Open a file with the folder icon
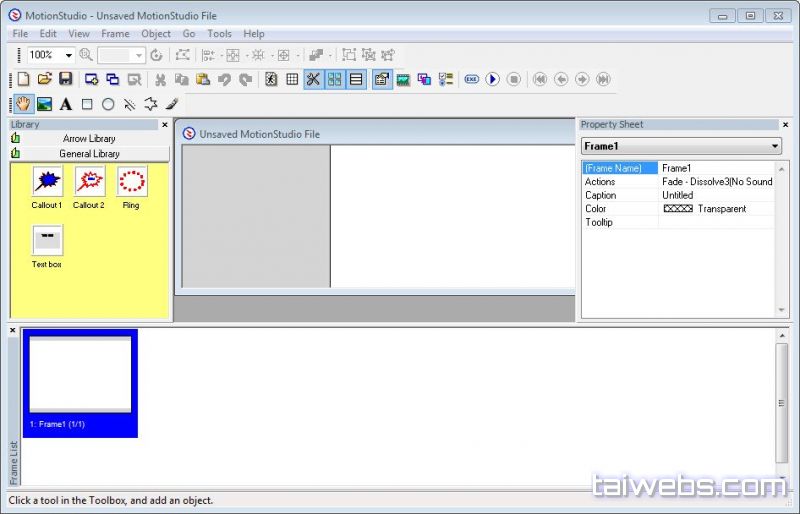 click(x=44, y=79)
